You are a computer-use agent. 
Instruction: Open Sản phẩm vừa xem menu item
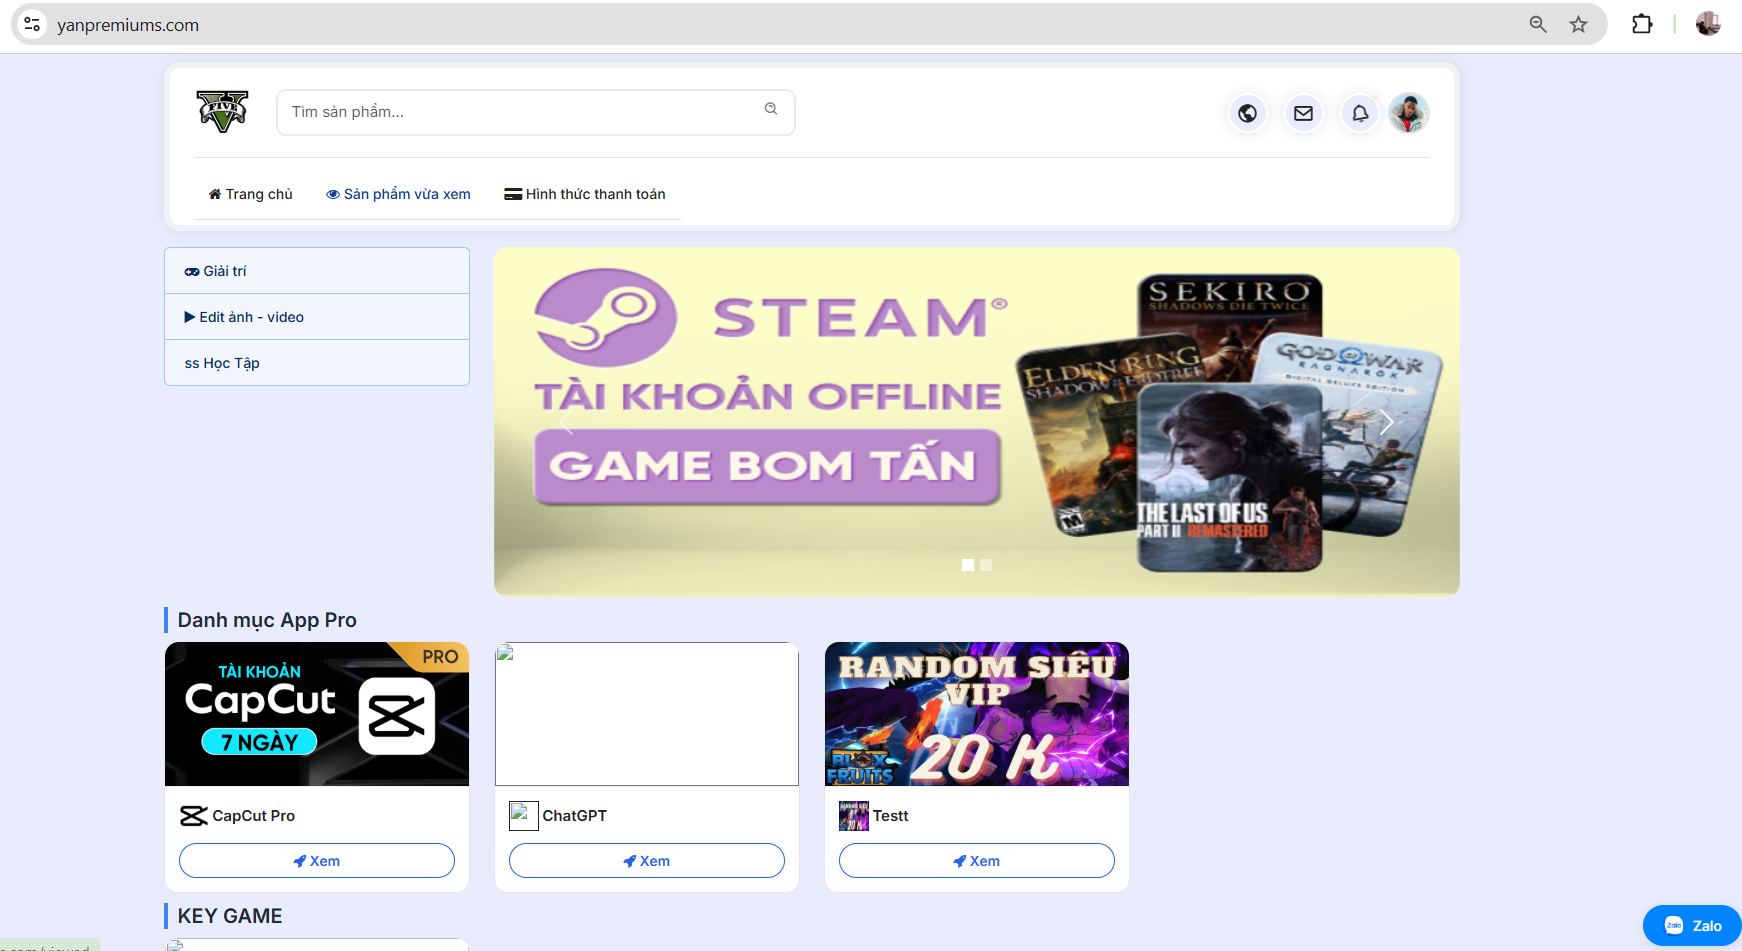[398, 194]
